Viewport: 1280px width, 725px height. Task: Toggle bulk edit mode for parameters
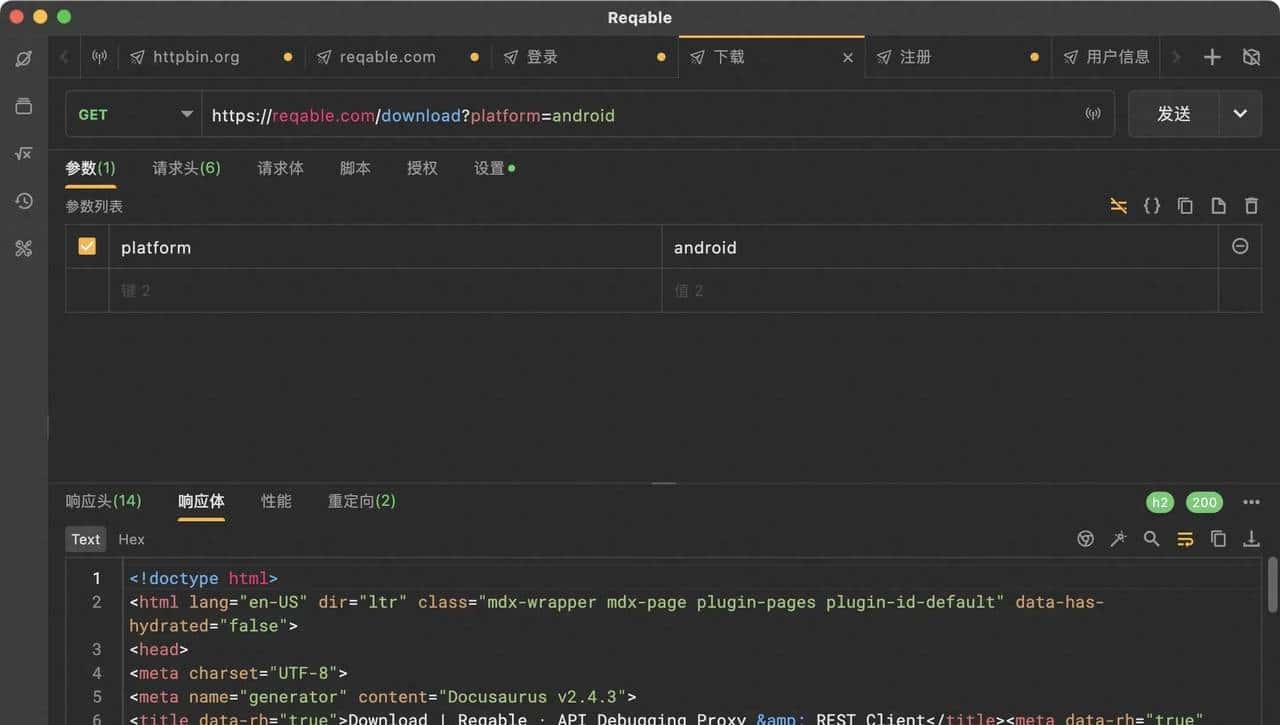click(1119, 206)
